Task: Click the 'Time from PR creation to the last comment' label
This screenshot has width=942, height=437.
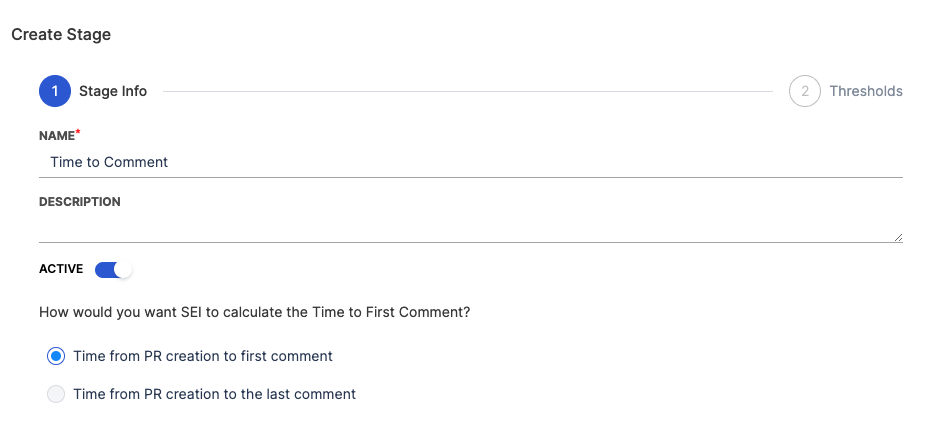Action: 214,394
